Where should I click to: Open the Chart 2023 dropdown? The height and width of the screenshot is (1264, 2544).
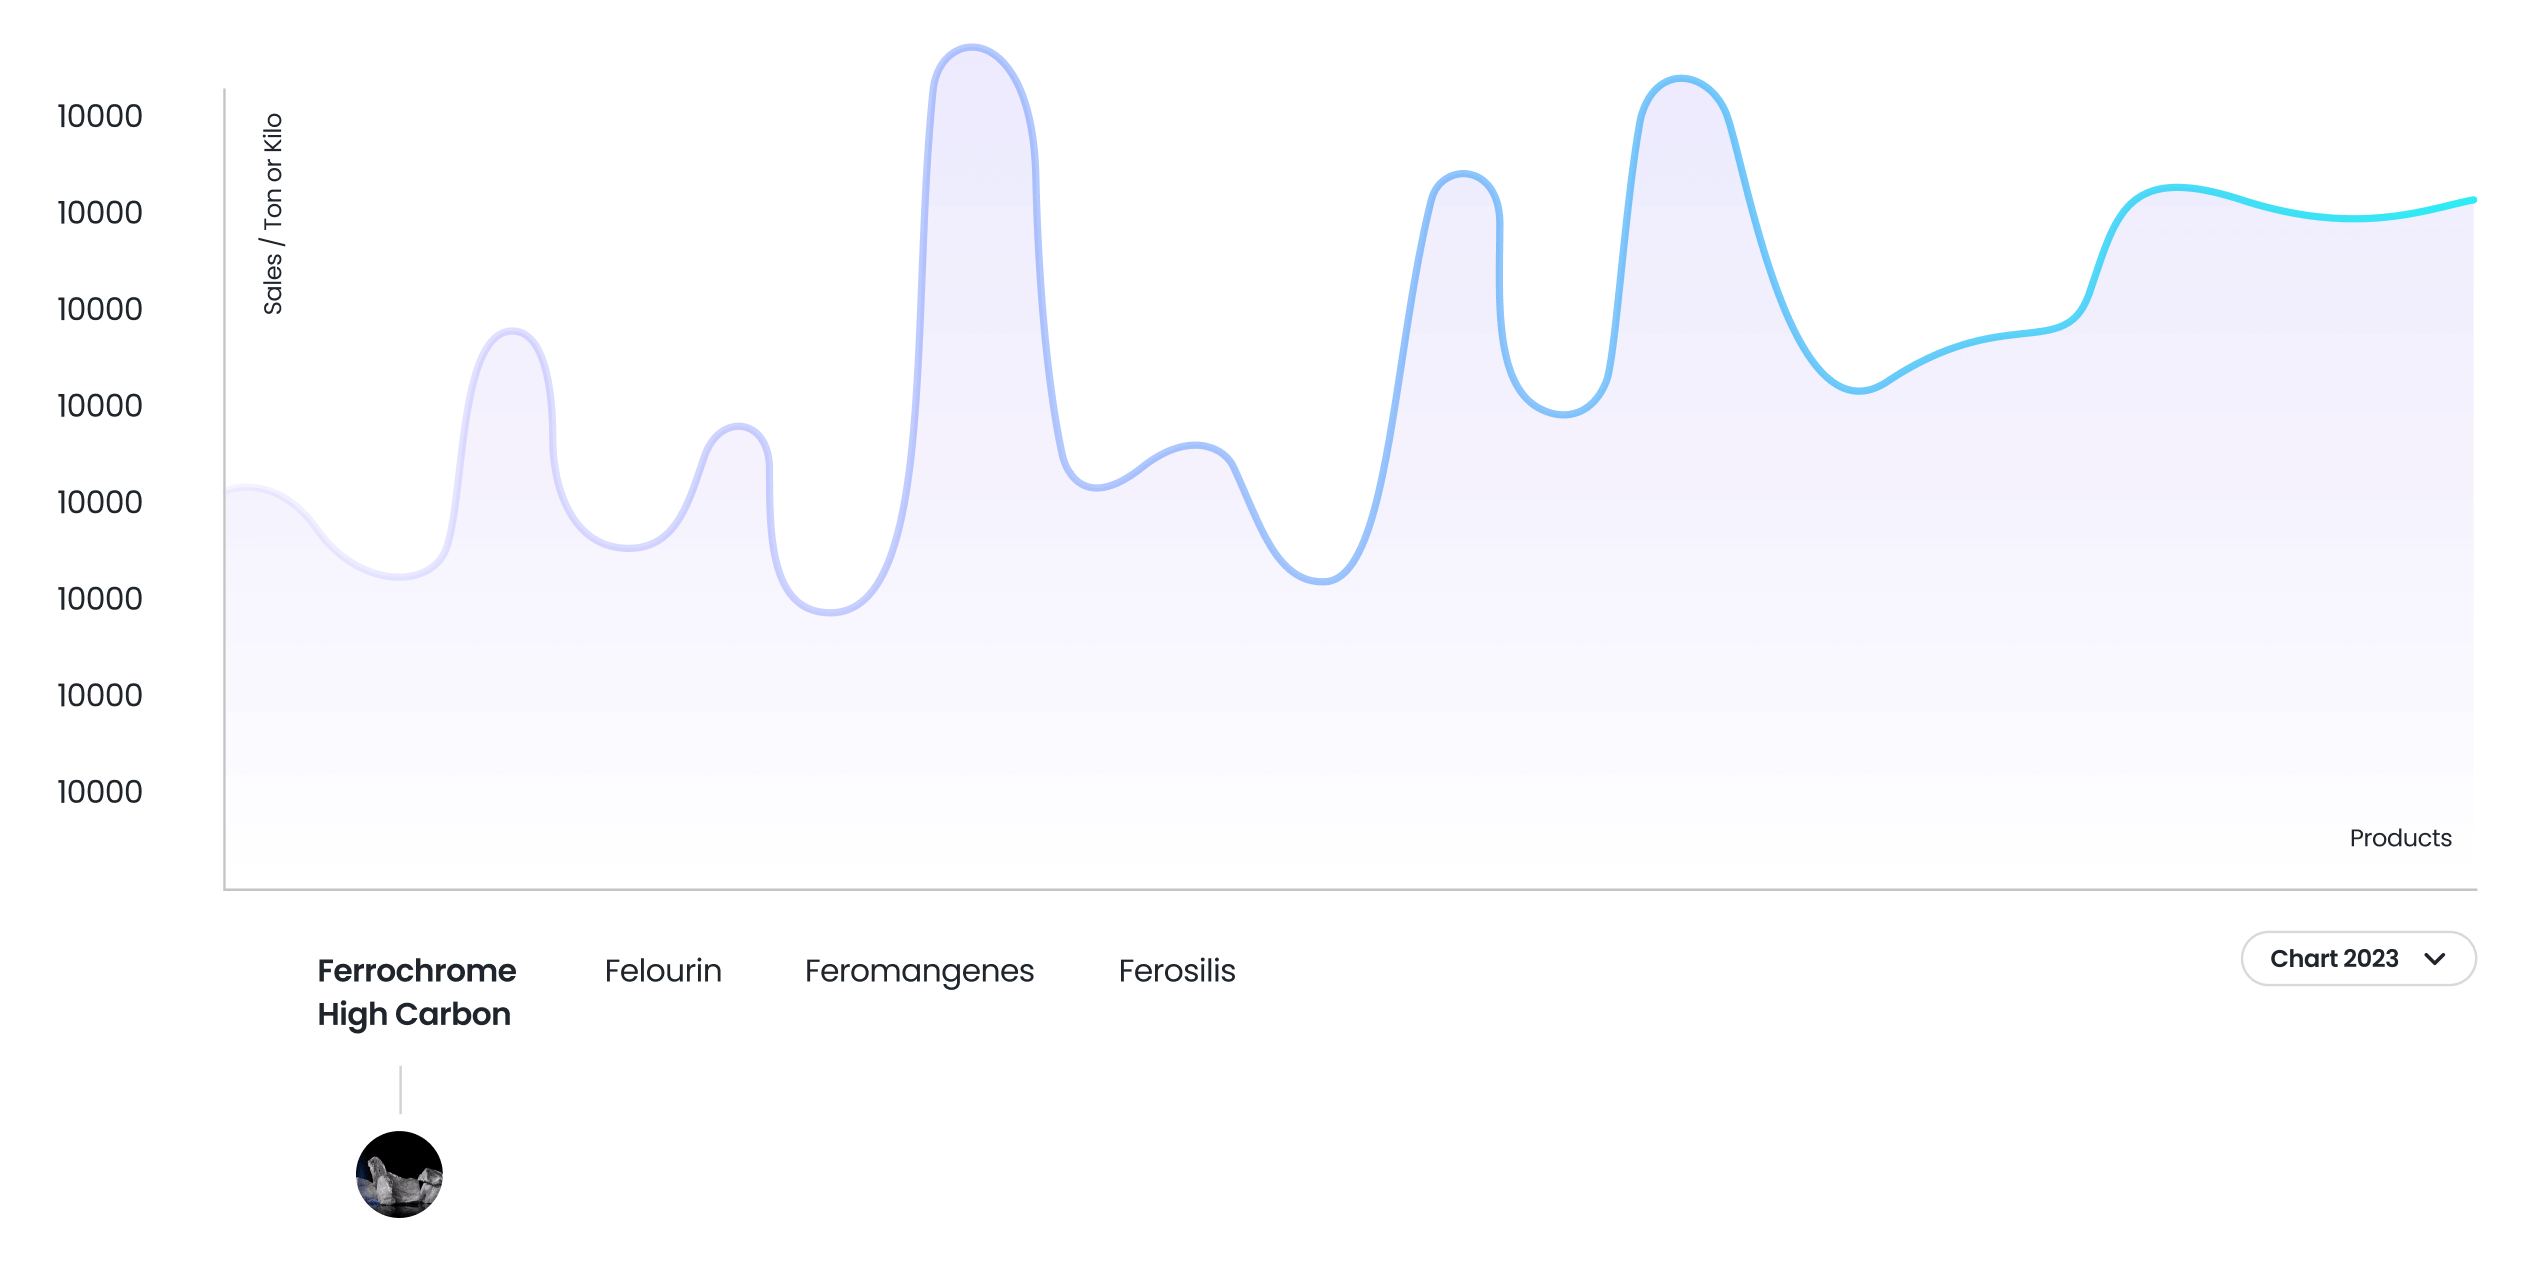(2358, 958)
